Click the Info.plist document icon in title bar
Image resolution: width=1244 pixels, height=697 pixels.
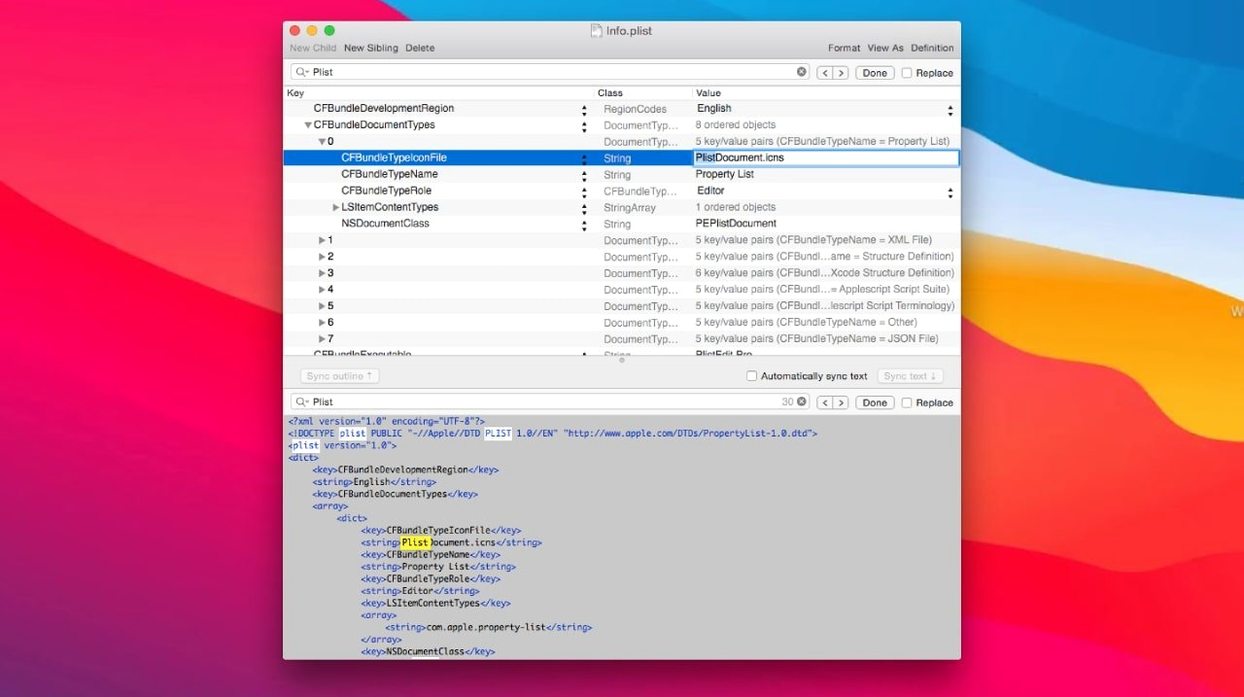[x=597, y=31]
